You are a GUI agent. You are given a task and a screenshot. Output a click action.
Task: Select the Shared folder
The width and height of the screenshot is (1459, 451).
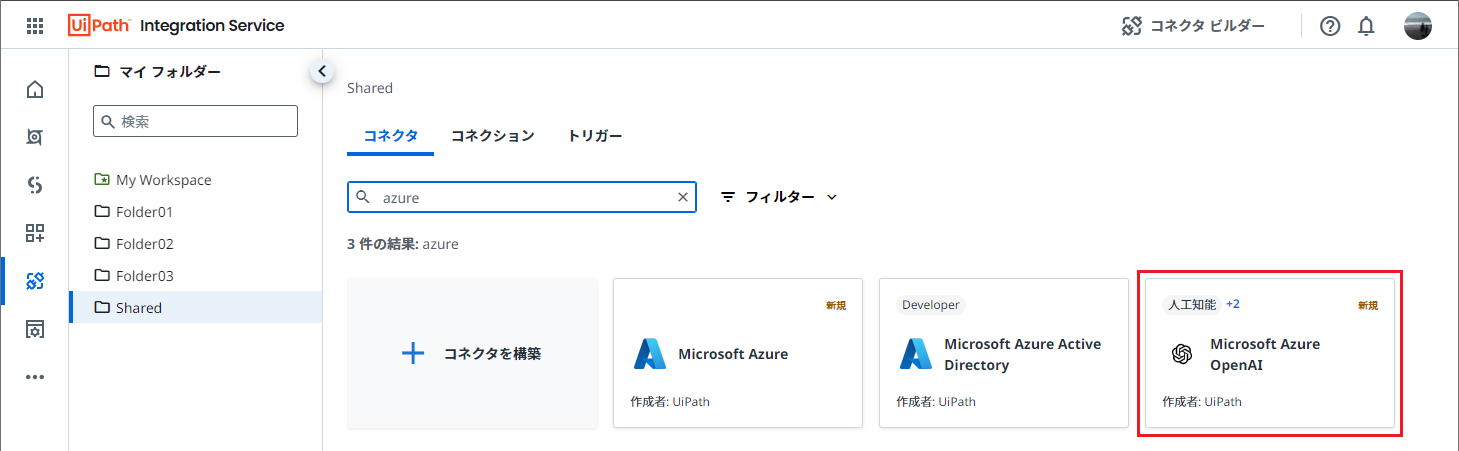click(195, 308)
